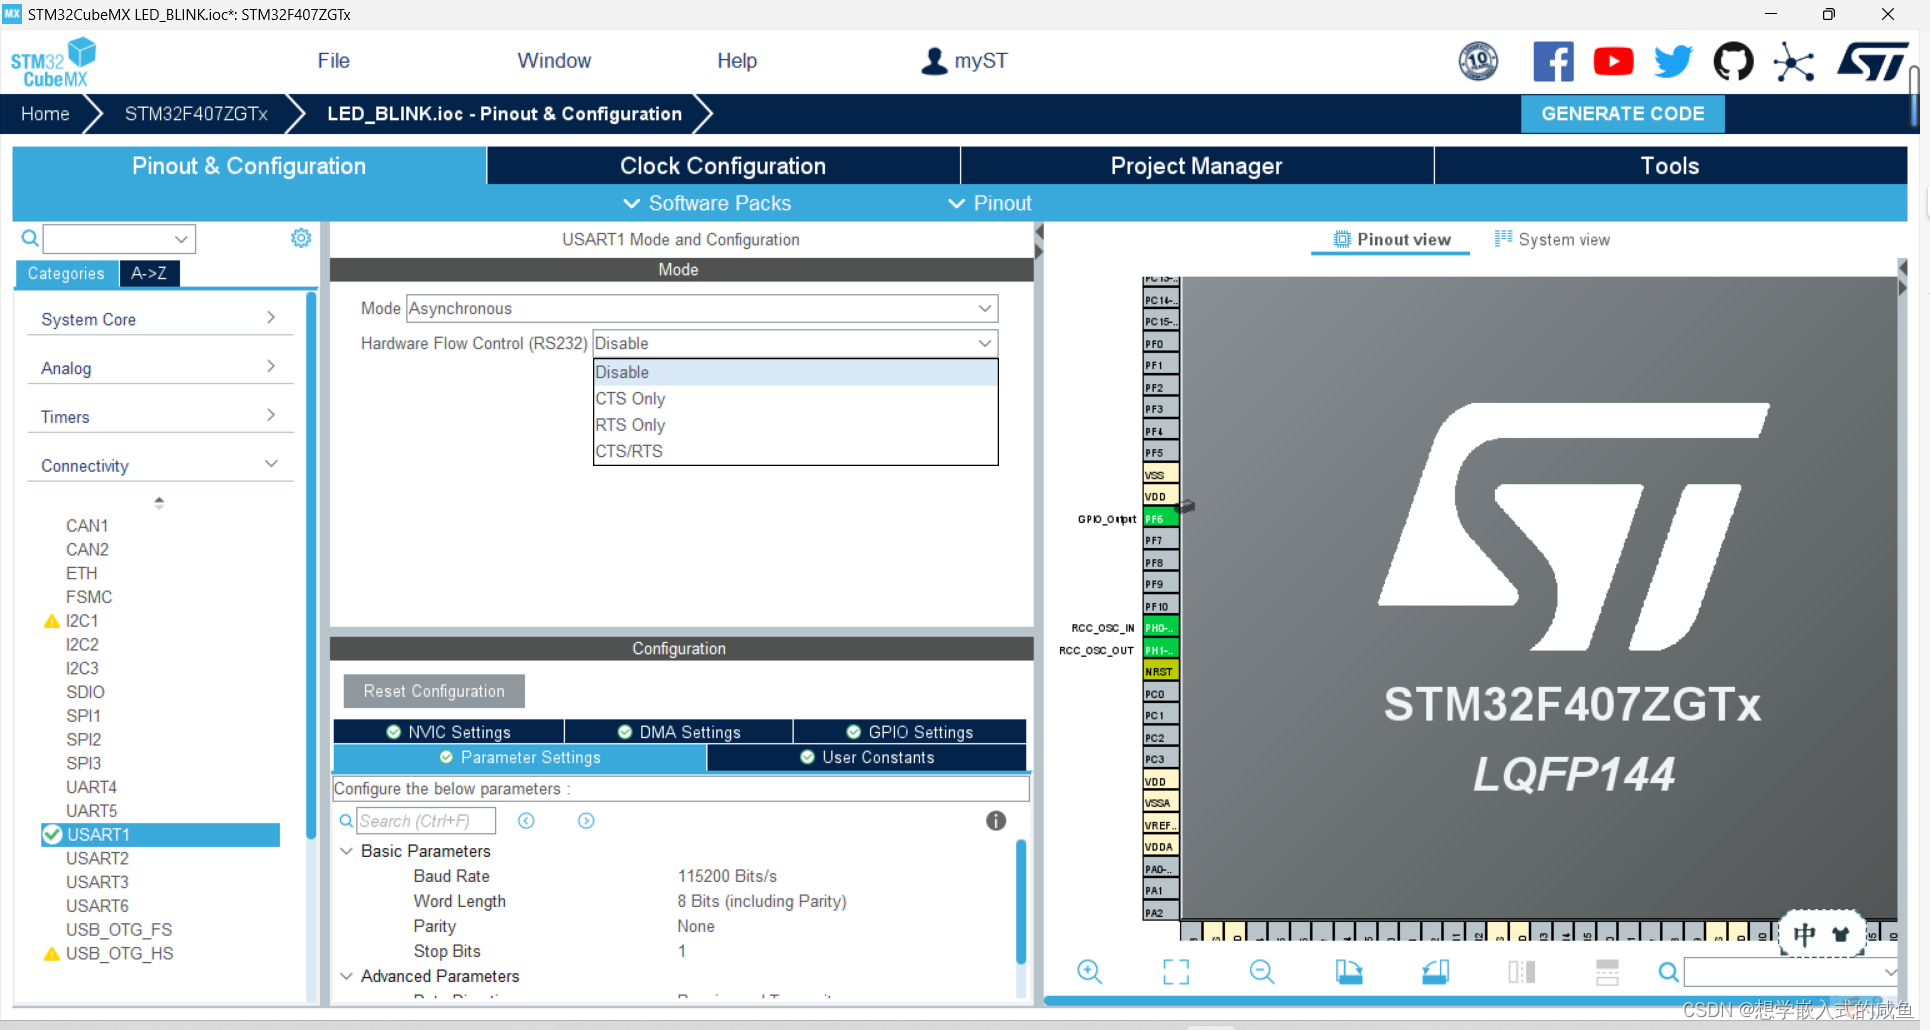Open the pinout search magnifier icon

pos(1667,971)
